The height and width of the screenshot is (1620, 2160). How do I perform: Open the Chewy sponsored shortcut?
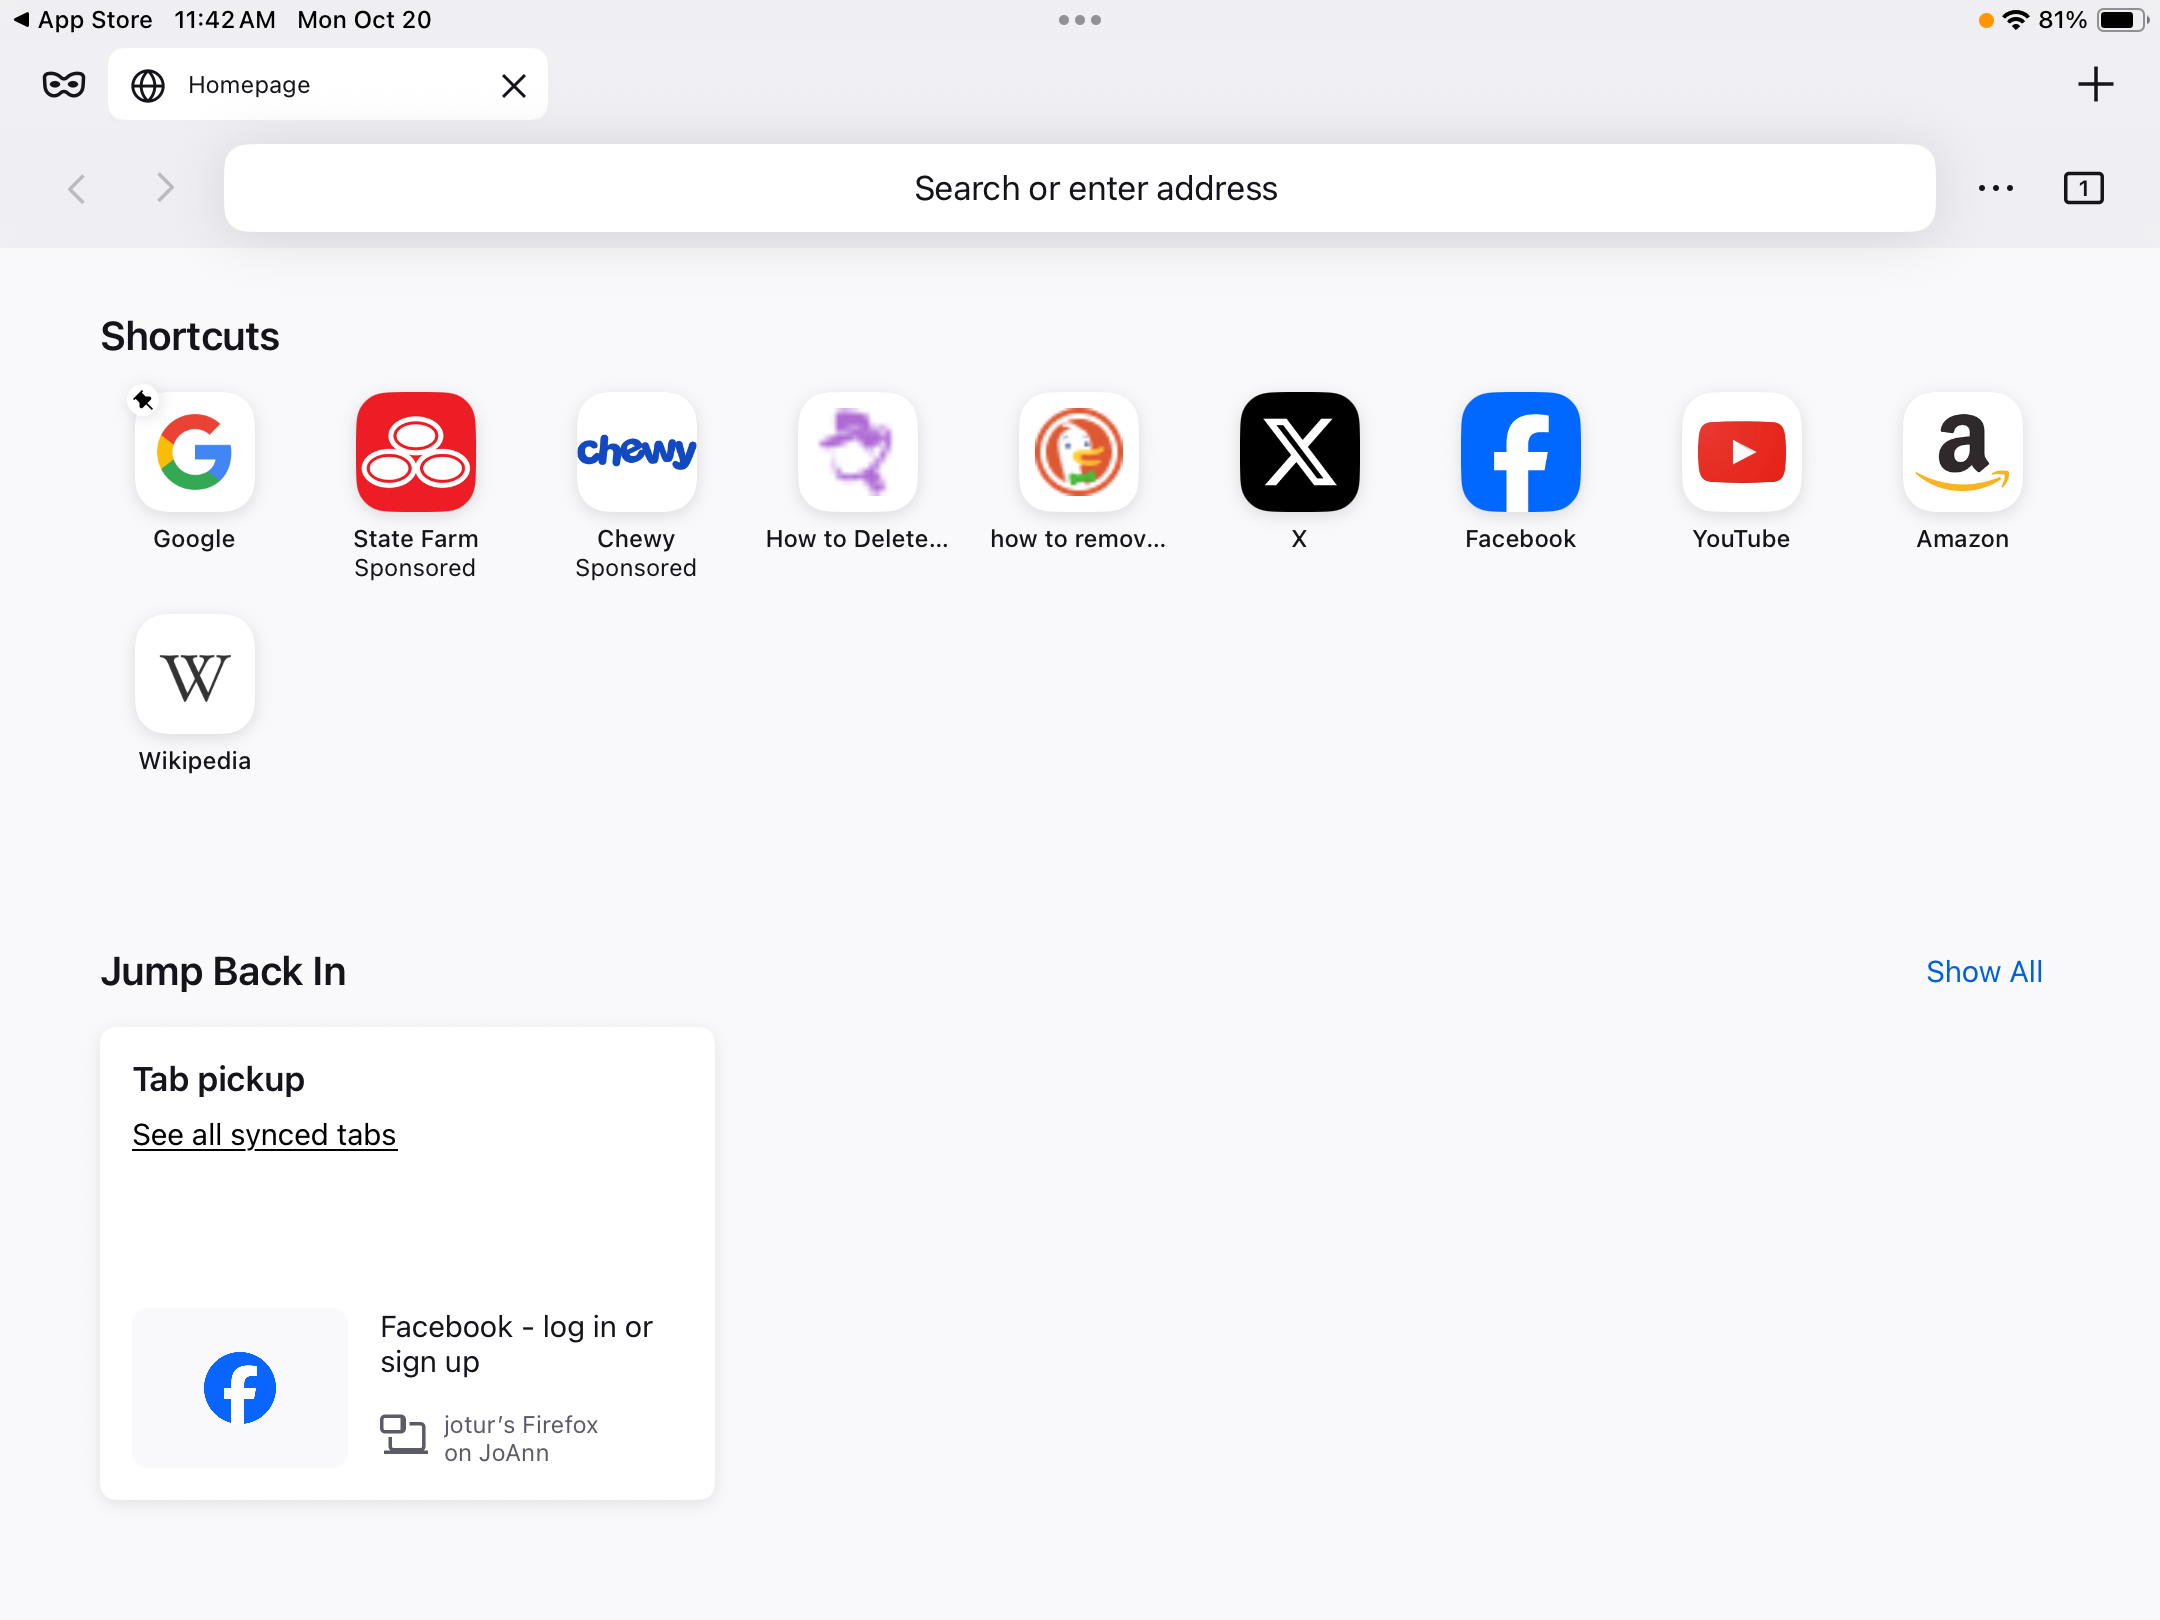click(637, 453)
